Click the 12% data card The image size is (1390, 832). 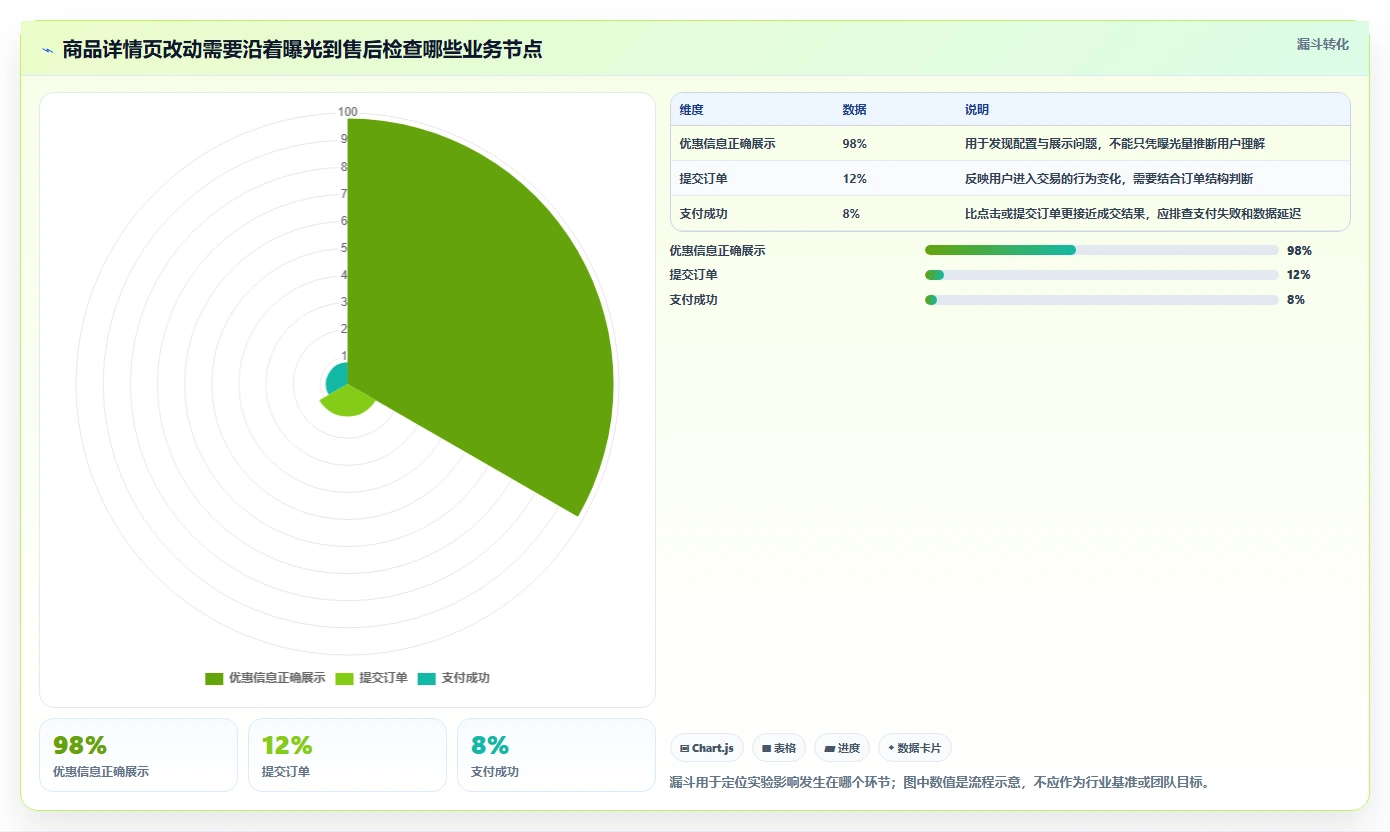pyautogui.click(x=347, y=755)
